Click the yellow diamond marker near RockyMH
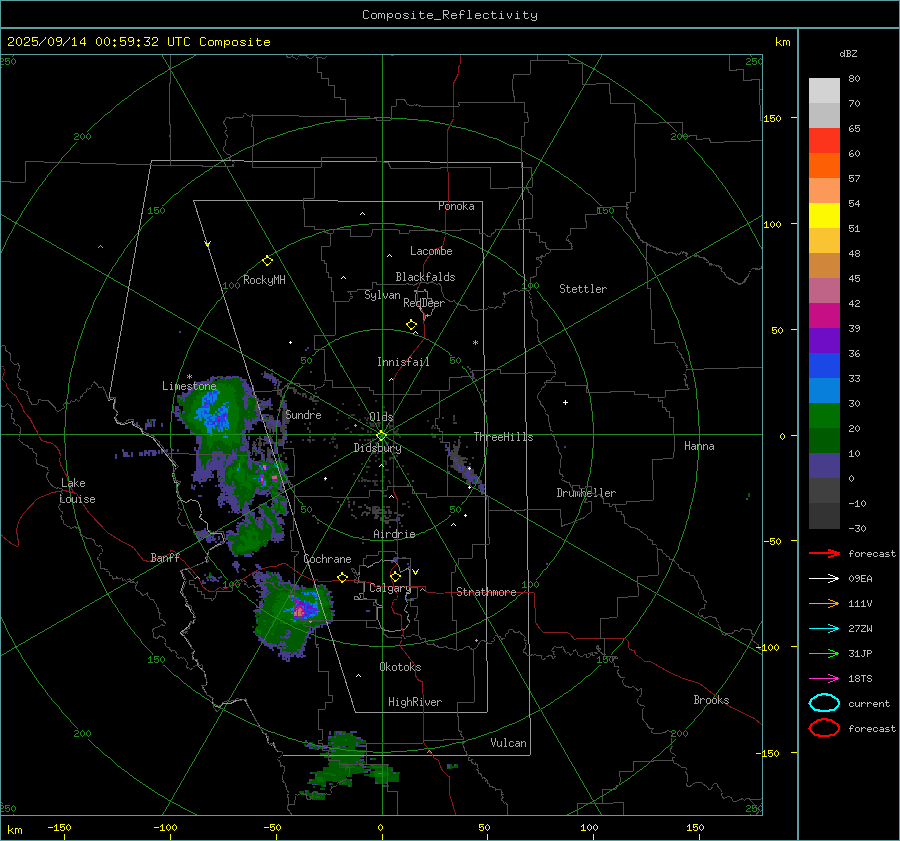This screenshot has height=841, width=900. [x=267, y=261]
